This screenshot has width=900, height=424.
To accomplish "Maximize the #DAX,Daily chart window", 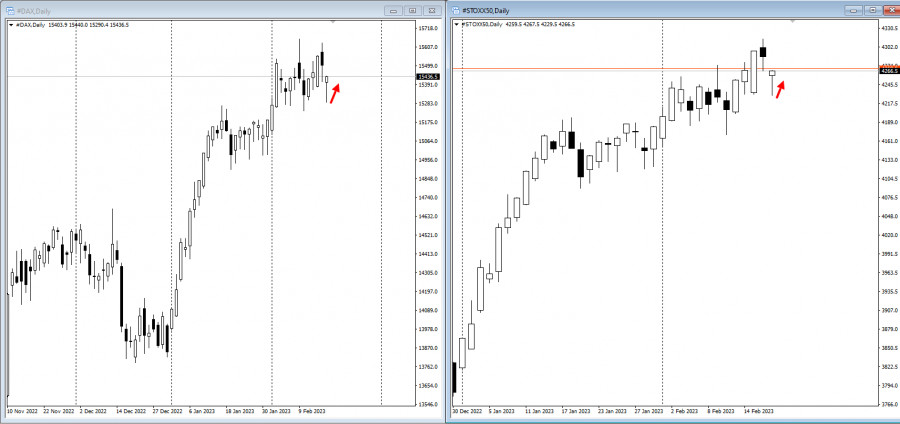I will pyautogui.click(x=412, y=11).
